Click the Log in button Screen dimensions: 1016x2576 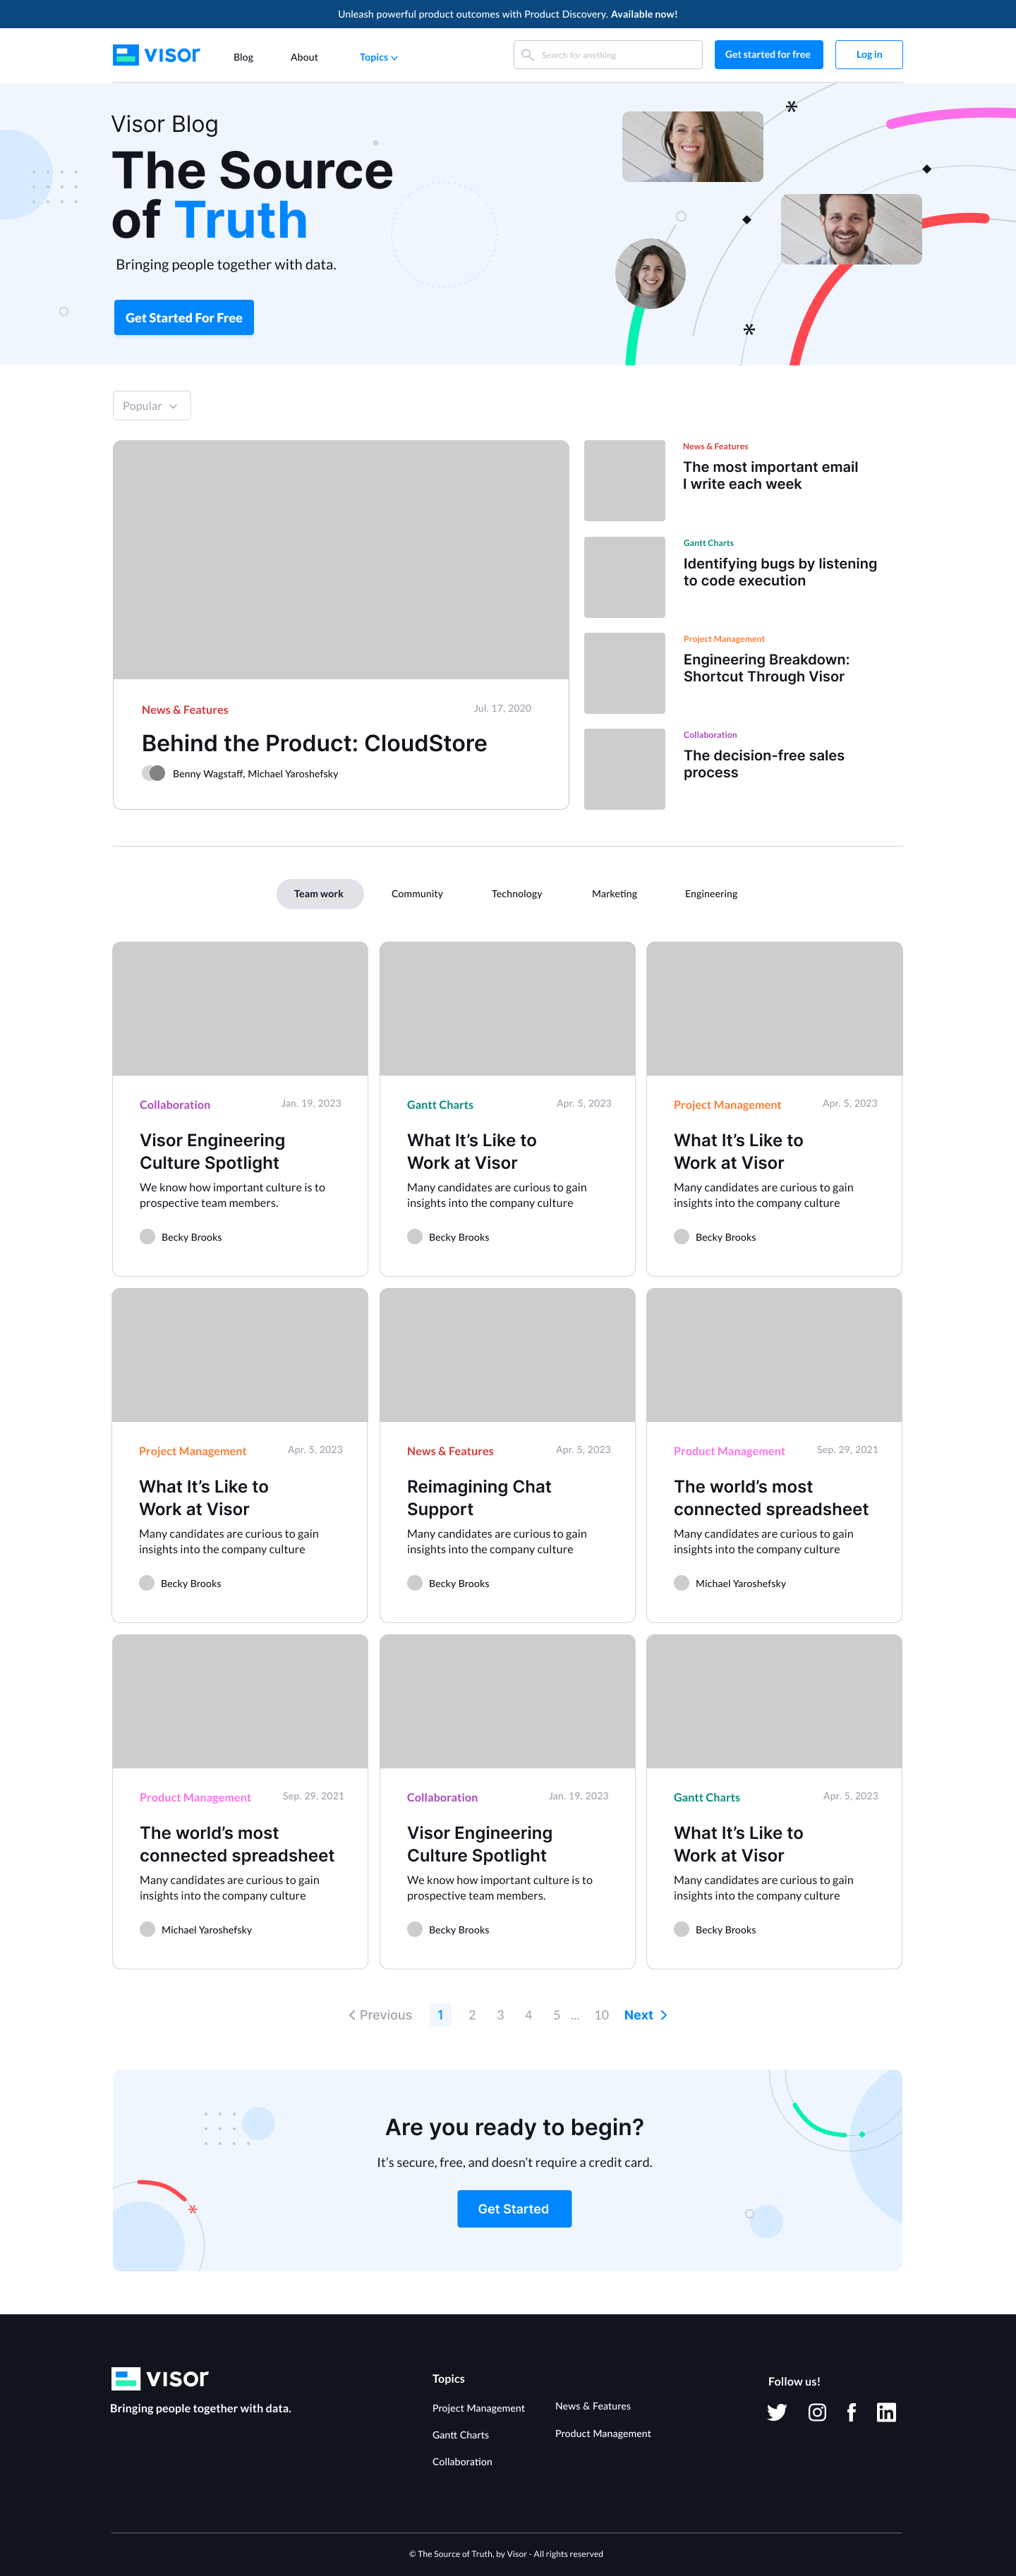[868, 55]
